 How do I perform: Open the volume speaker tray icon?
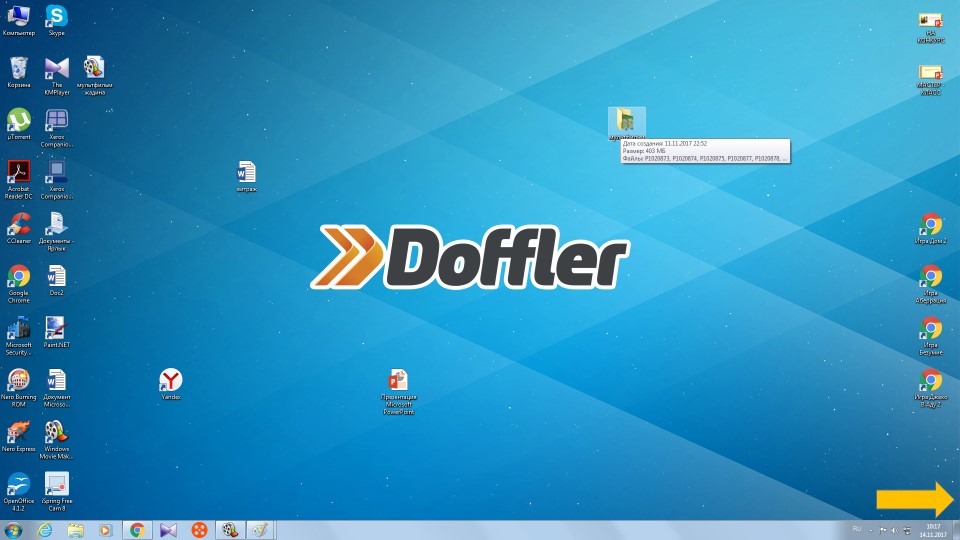click(x=894, y=530)
